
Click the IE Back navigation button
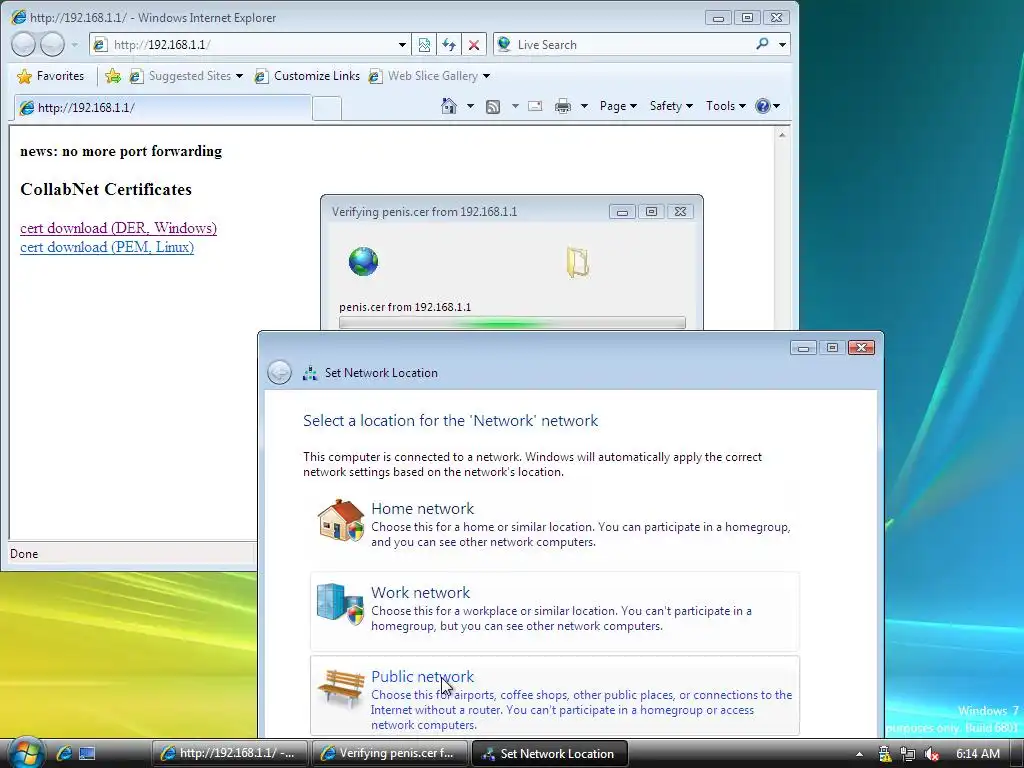coord(24,44)
